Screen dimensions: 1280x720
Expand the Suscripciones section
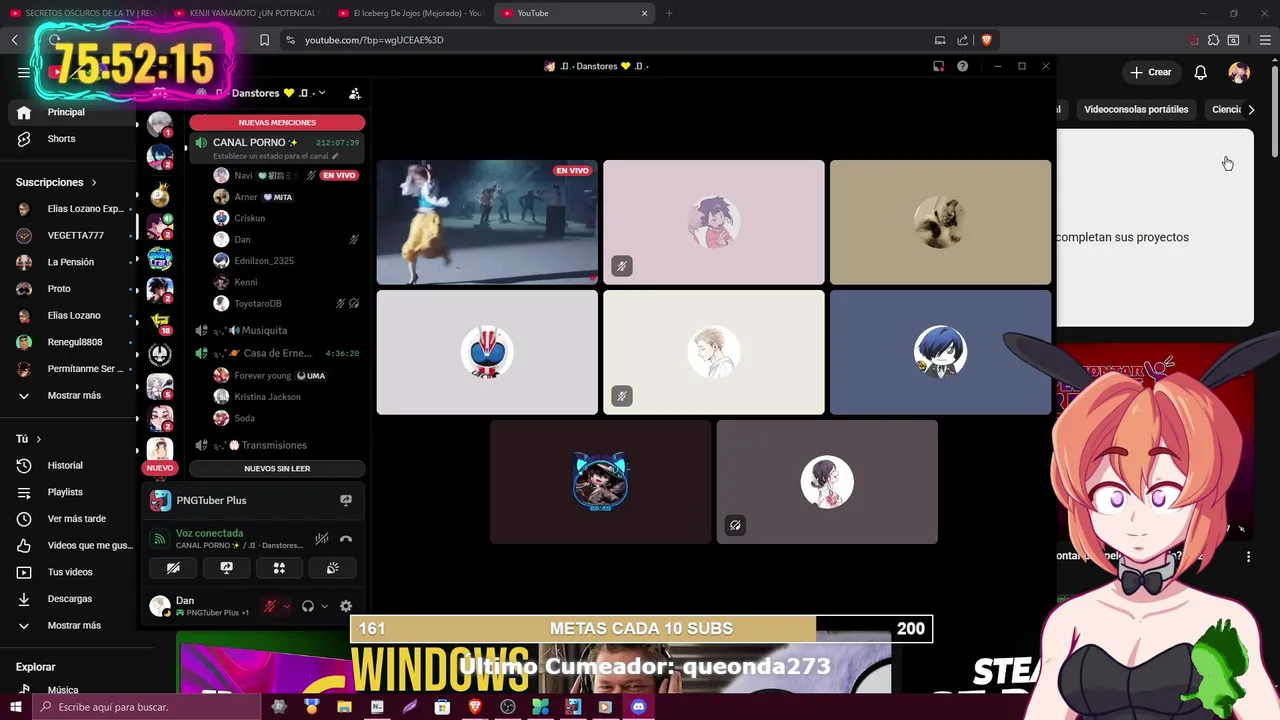pos(56,182)
